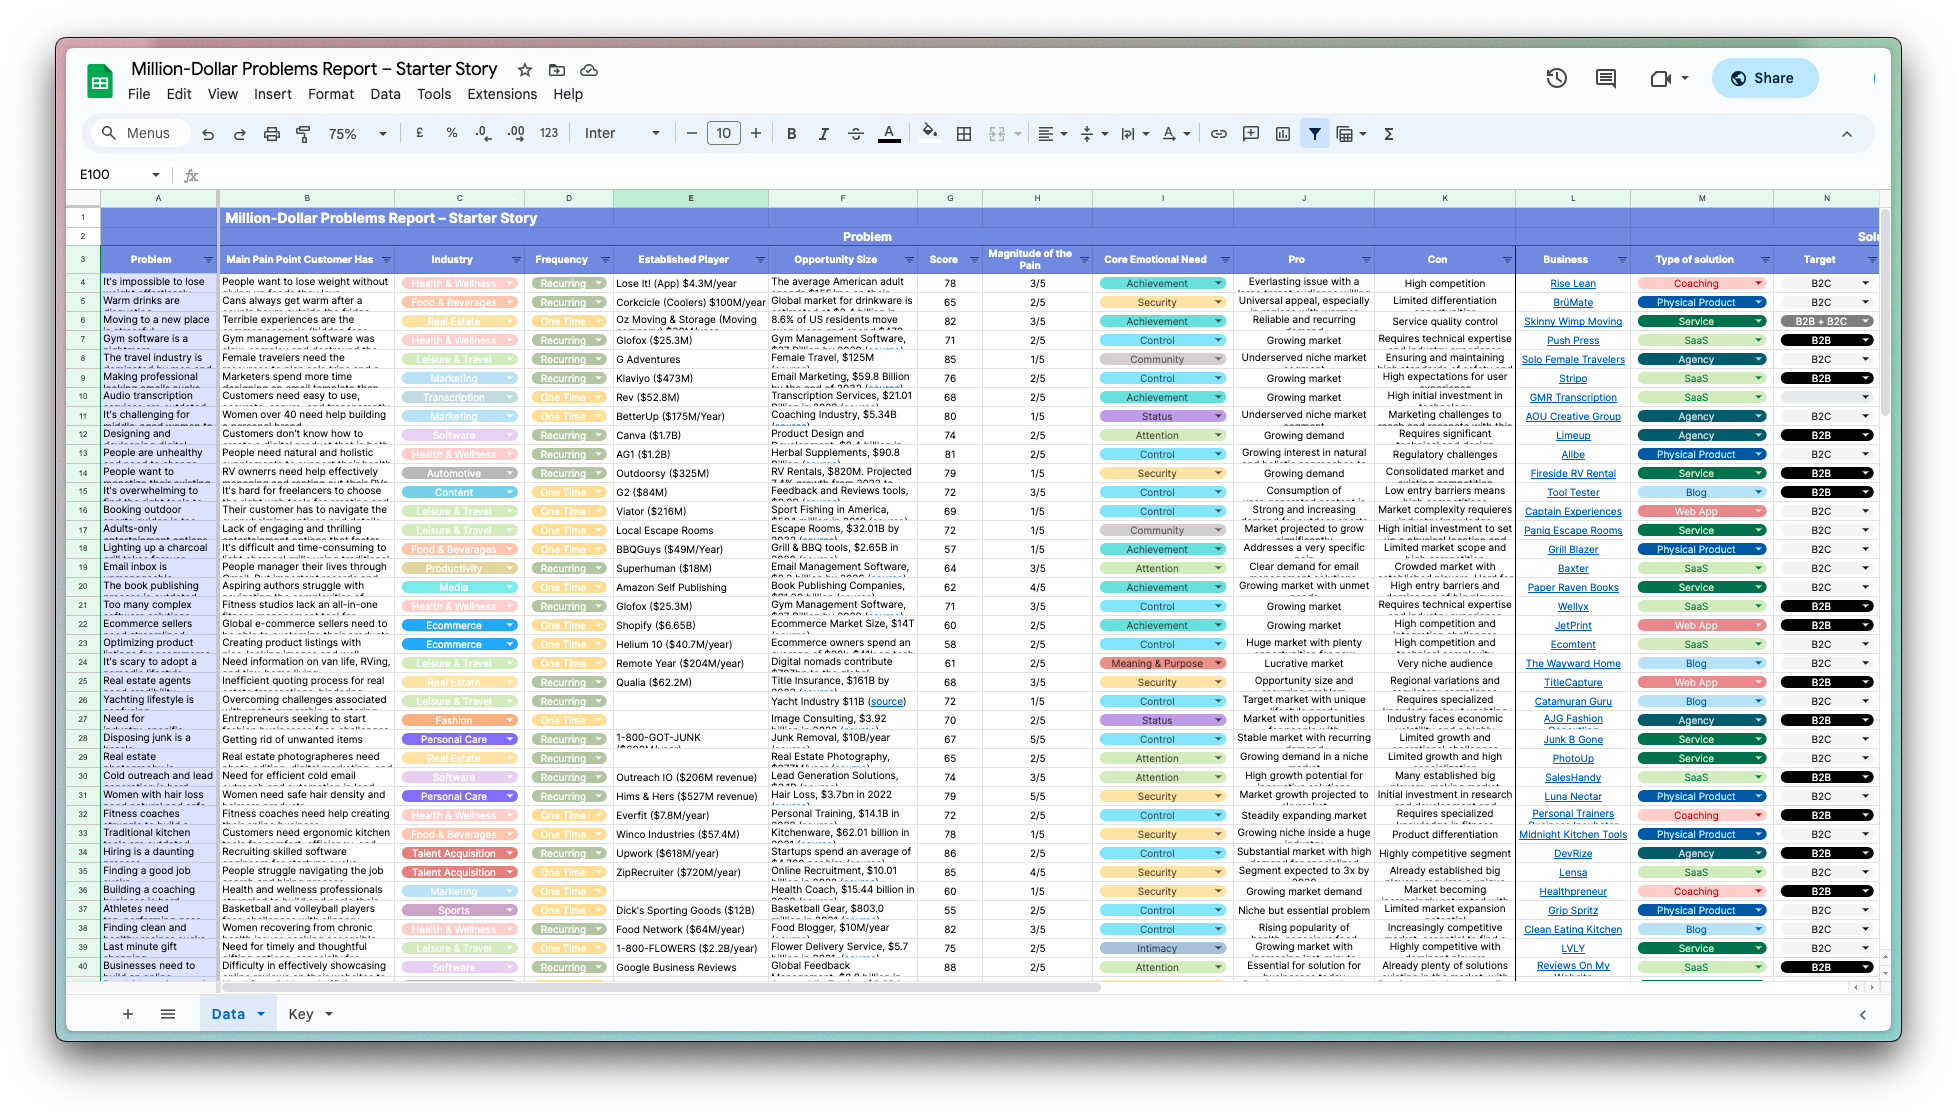Open the Format menu
Screen dimensions: 1957x1115
(331, 94)
